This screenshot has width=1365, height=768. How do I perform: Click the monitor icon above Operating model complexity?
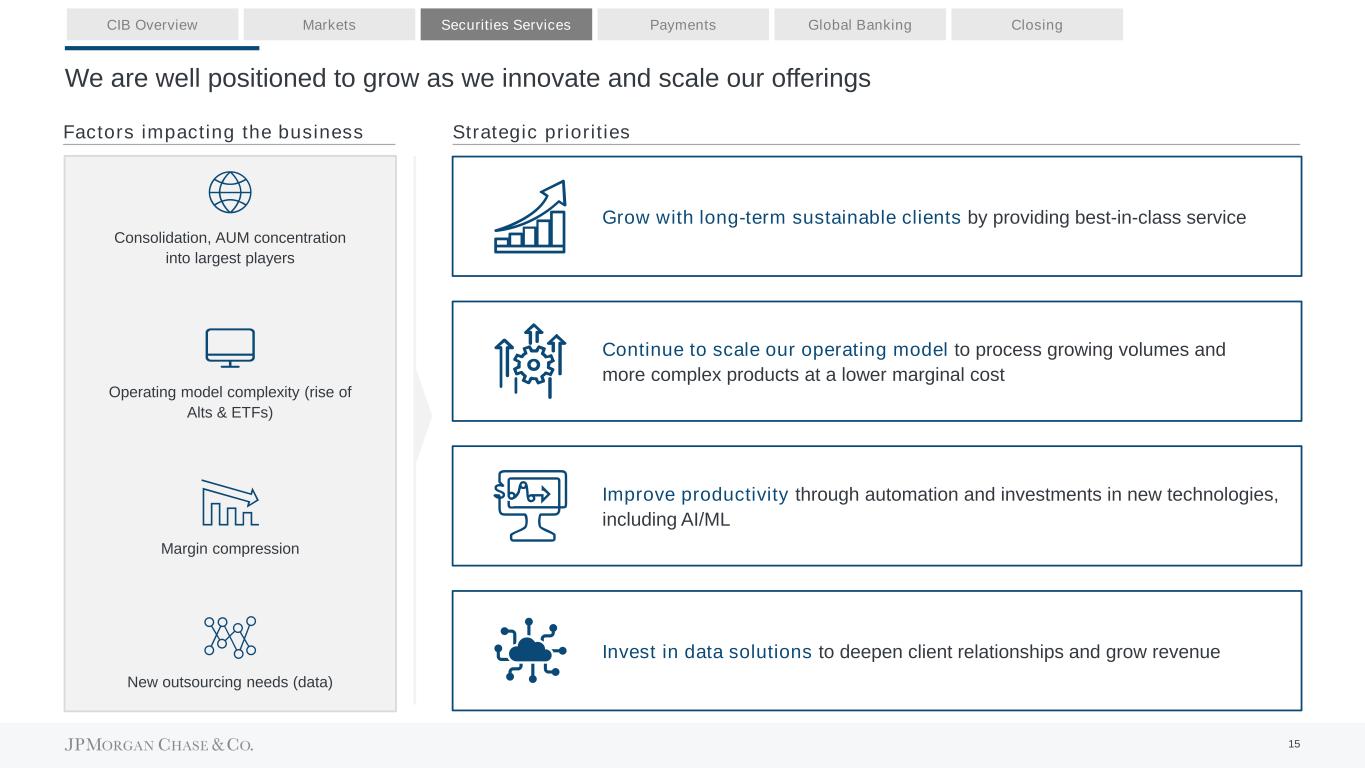tap(230, 348)
